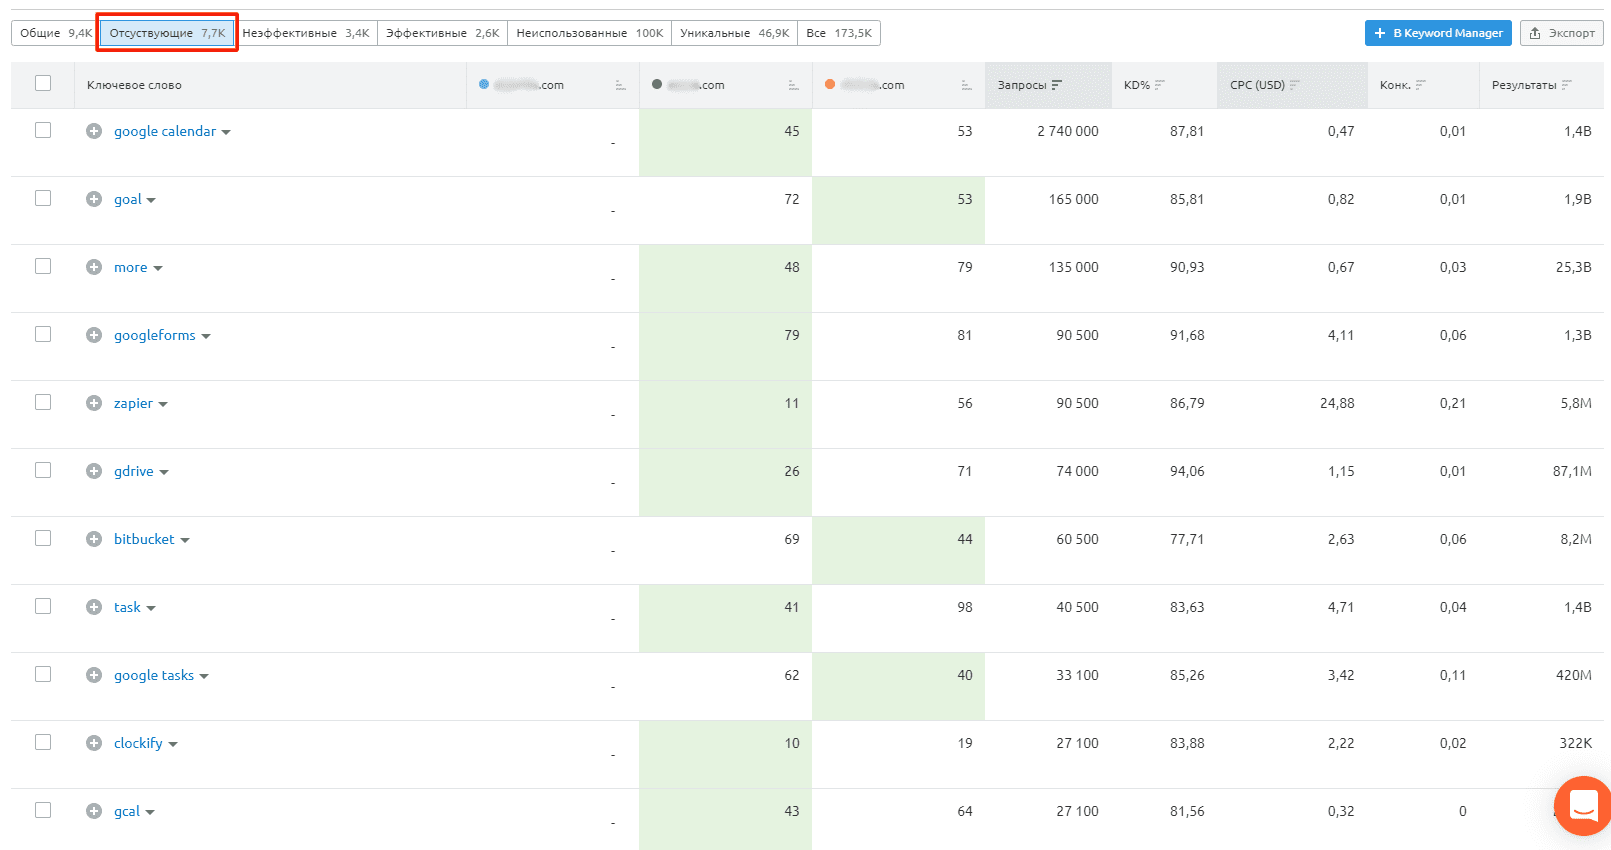This screenshot has height=850, width=1611.
Task: Select the gdrive row checkbox
Action: (x=43, y=470)
